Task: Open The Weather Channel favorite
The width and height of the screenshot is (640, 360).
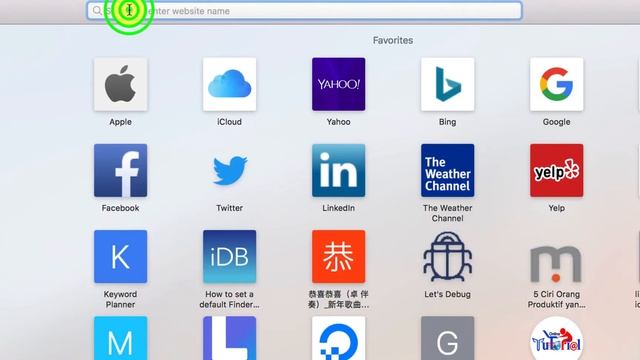Action: 447,170
